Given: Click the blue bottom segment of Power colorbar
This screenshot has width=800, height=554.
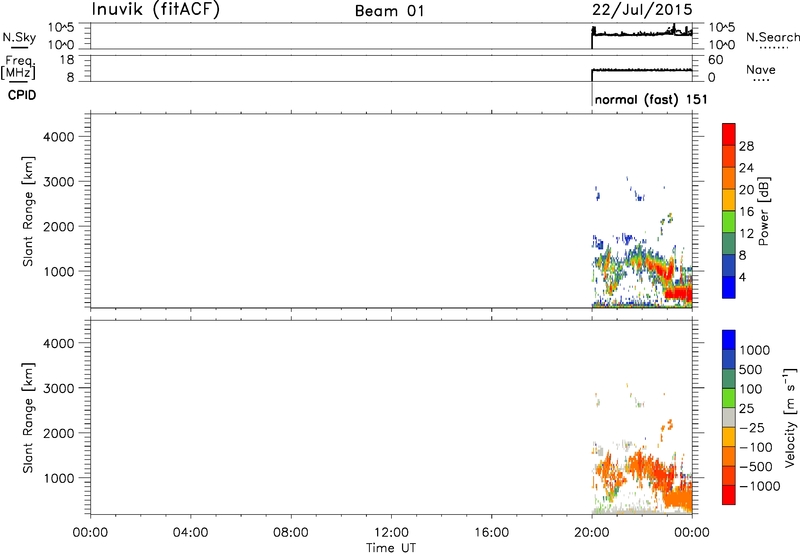Looking at the screenshot, I should click(729, 287).
